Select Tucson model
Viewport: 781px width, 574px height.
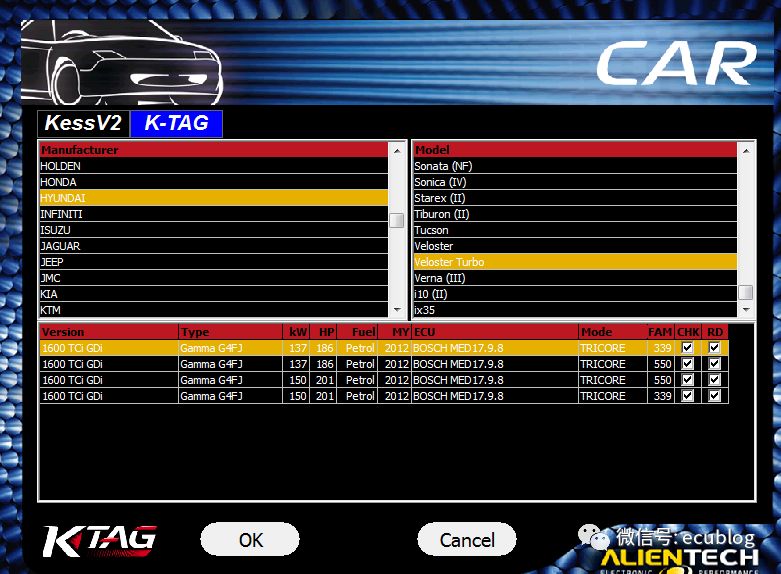pos(575,230)
